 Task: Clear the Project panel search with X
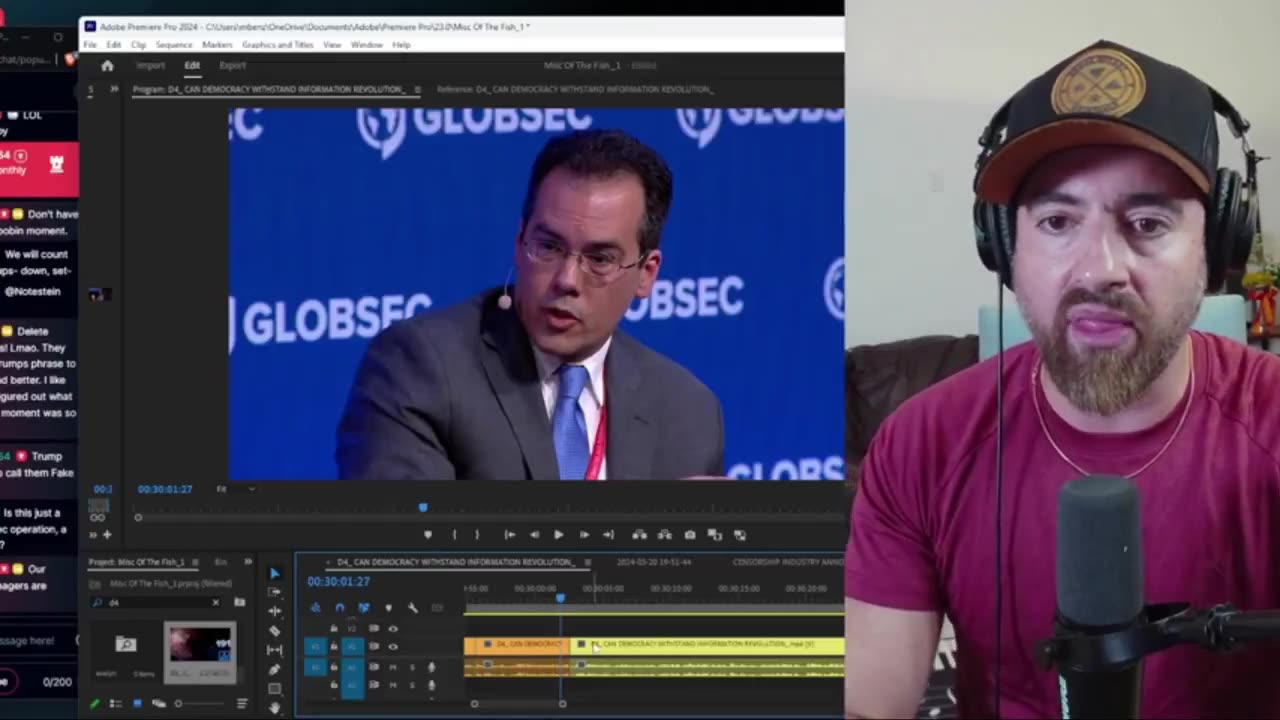215,602
